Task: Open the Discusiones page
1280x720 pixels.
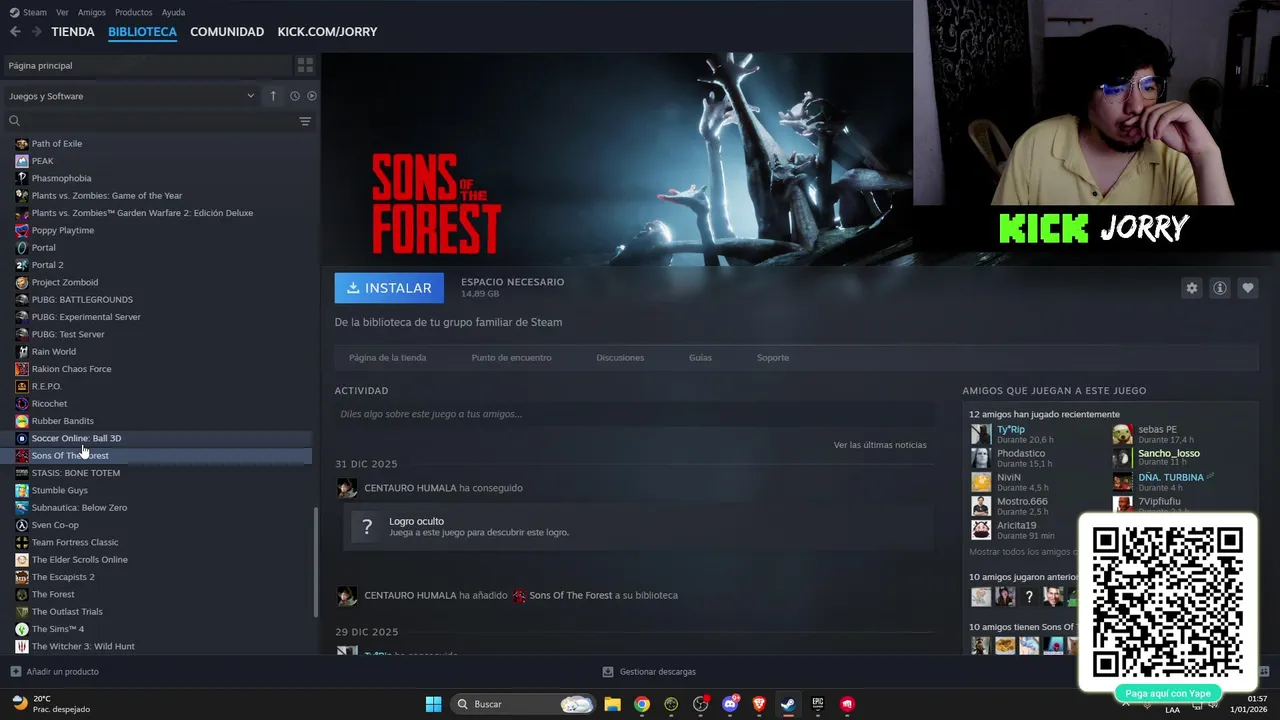Action: [x=620, y=358]
